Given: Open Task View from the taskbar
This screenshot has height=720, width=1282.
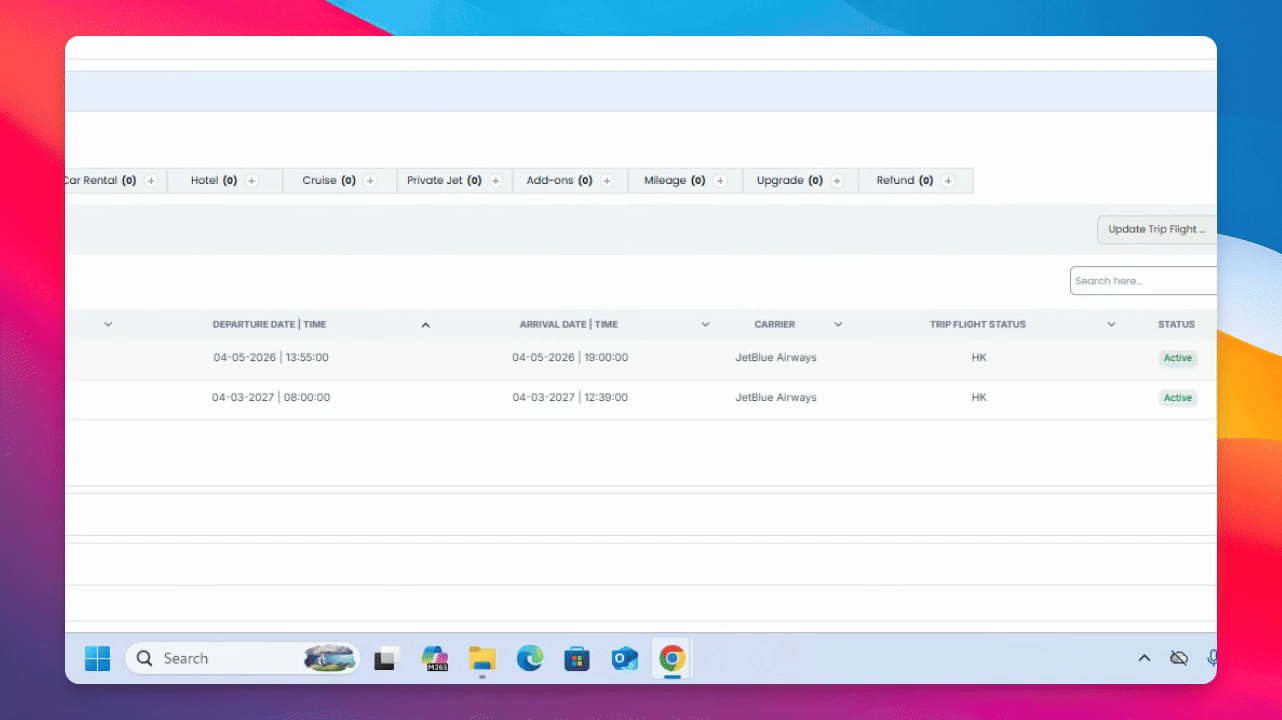Looking at the screenshot, I should click(386, 658).
